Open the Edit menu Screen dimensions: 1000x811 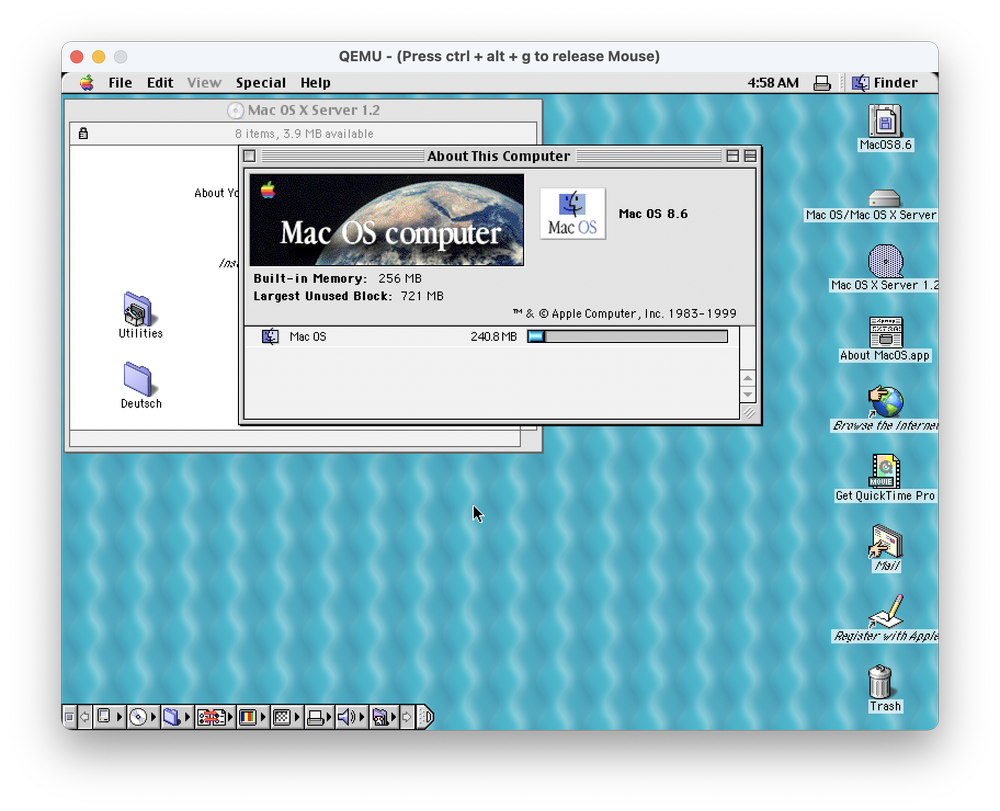(159, 83)
